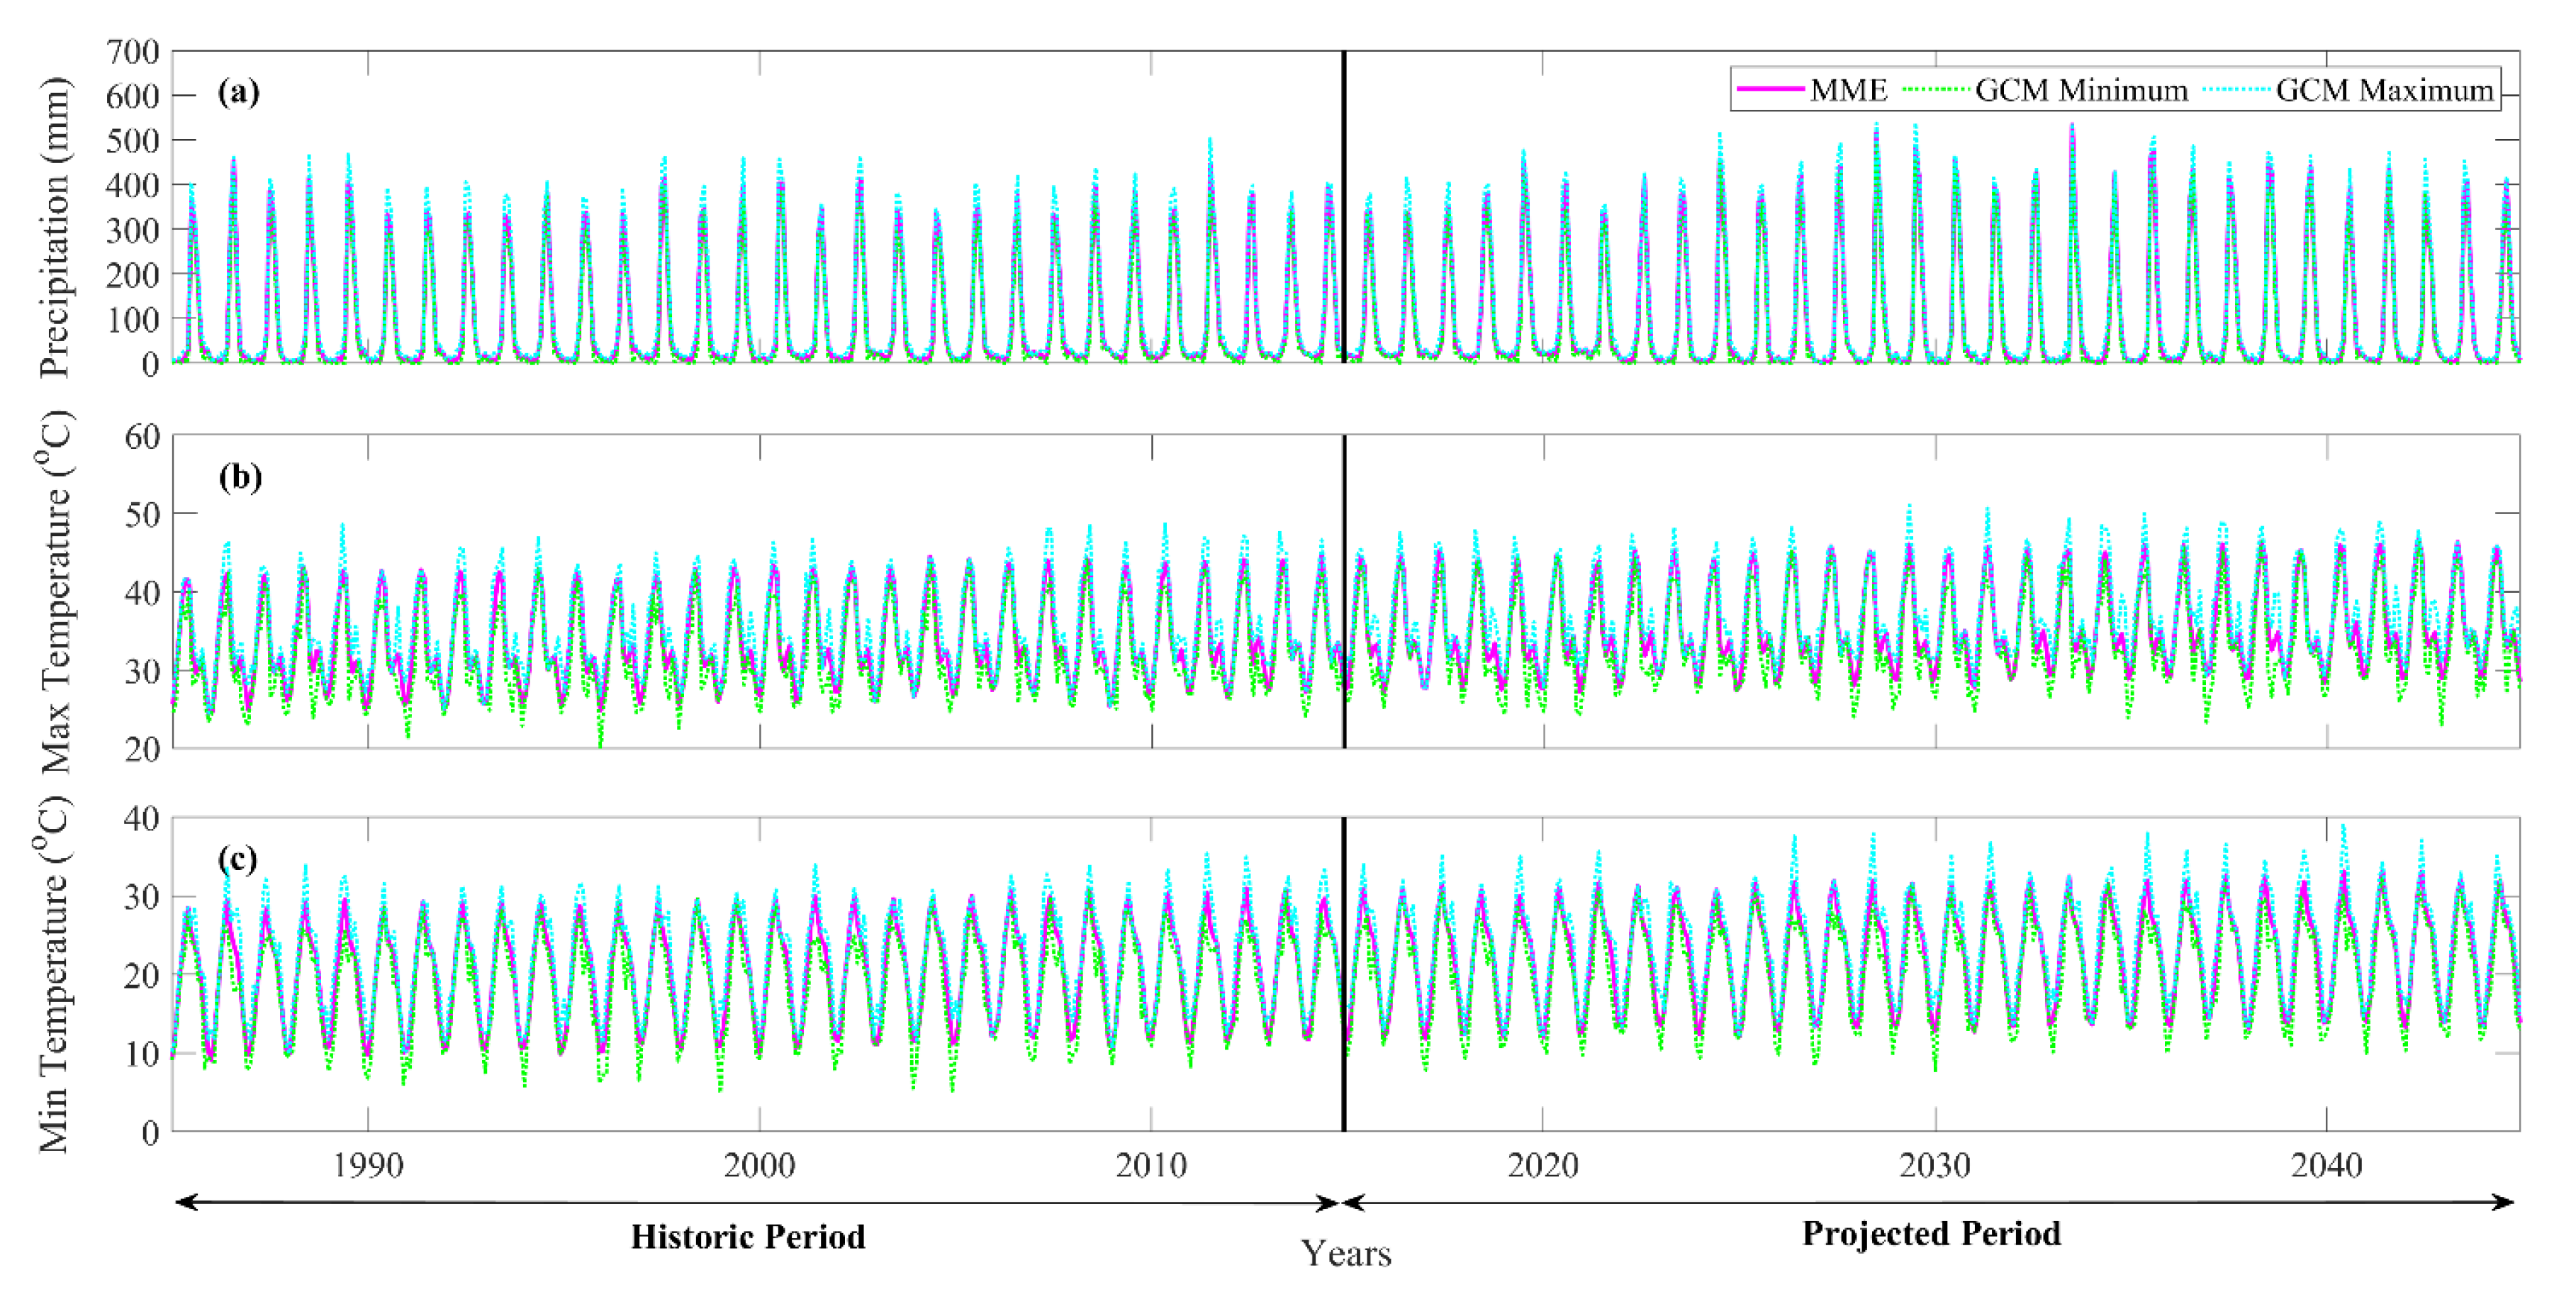Click the 2020 x-axis tick label
The width and height of the screenshot is (2576, 1292).
pos(1543,1165)
